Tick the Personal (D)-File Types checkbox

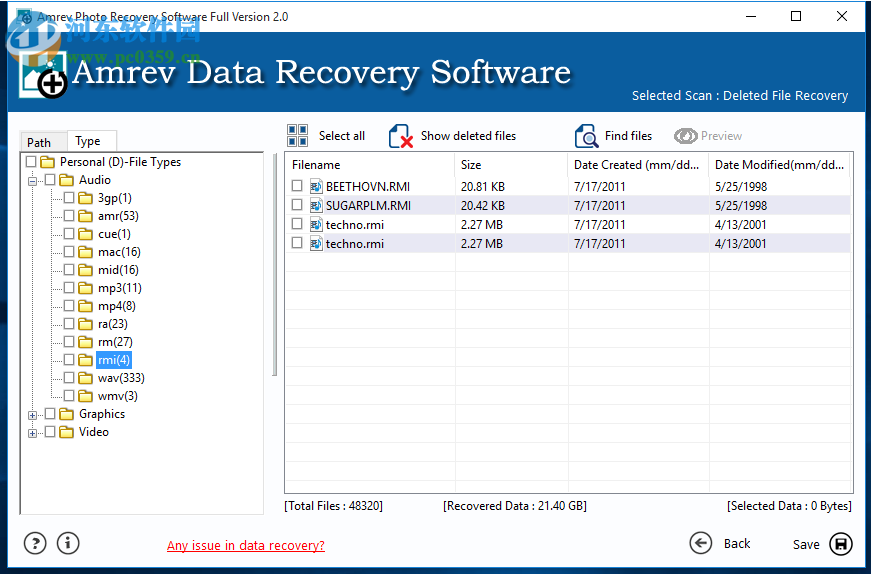[31, 162]
